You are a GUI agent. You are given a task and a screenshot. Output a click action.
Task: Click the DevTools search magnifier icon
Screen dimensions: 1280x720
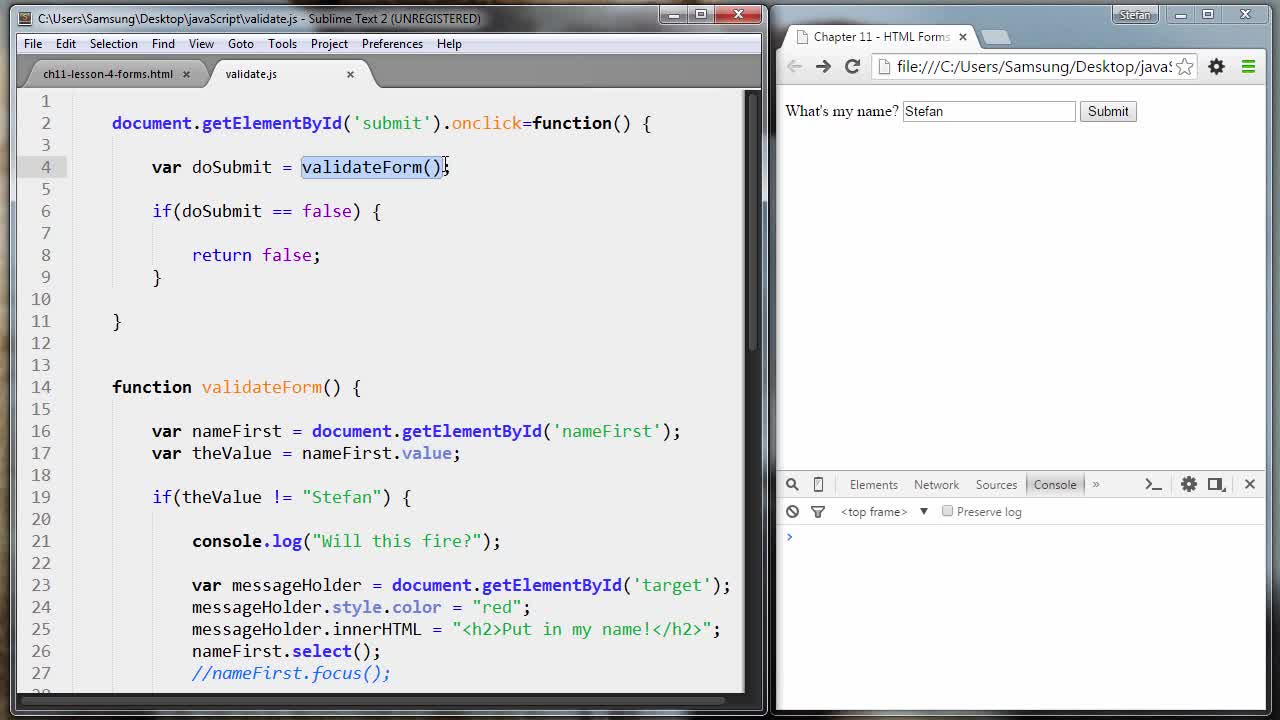coord(792,484)
